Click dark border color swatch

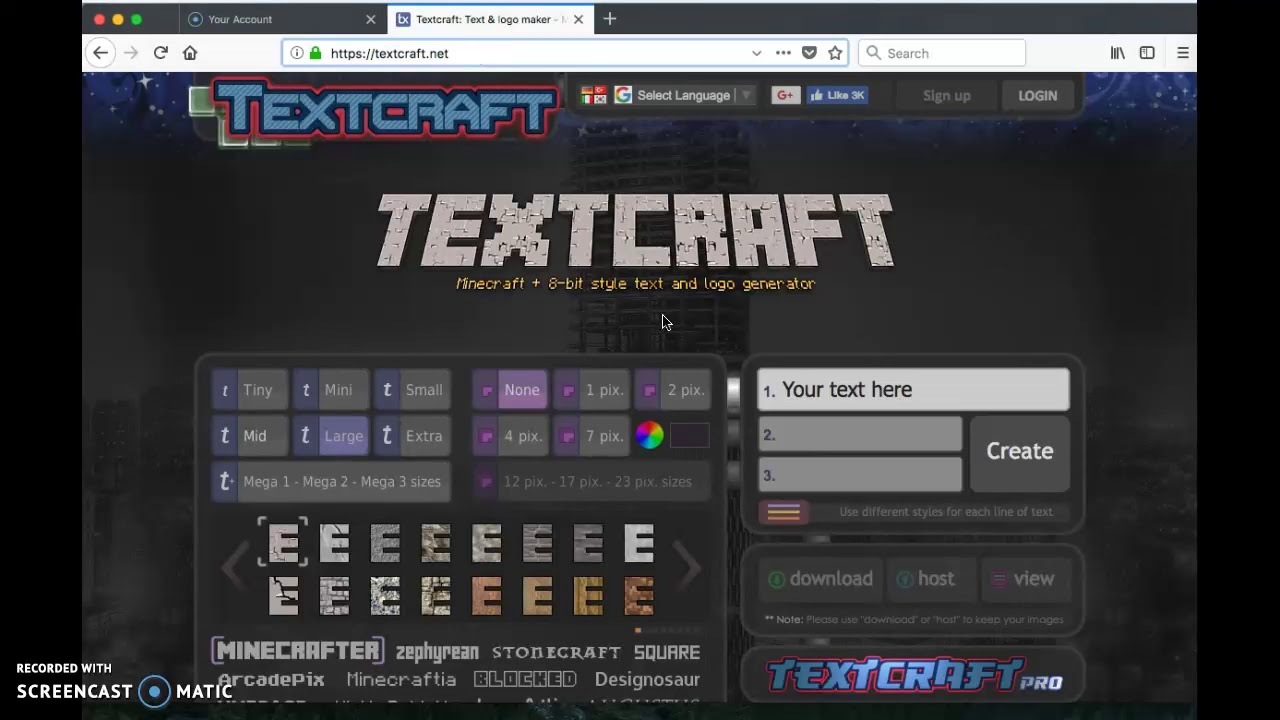(x=689, y=435)
